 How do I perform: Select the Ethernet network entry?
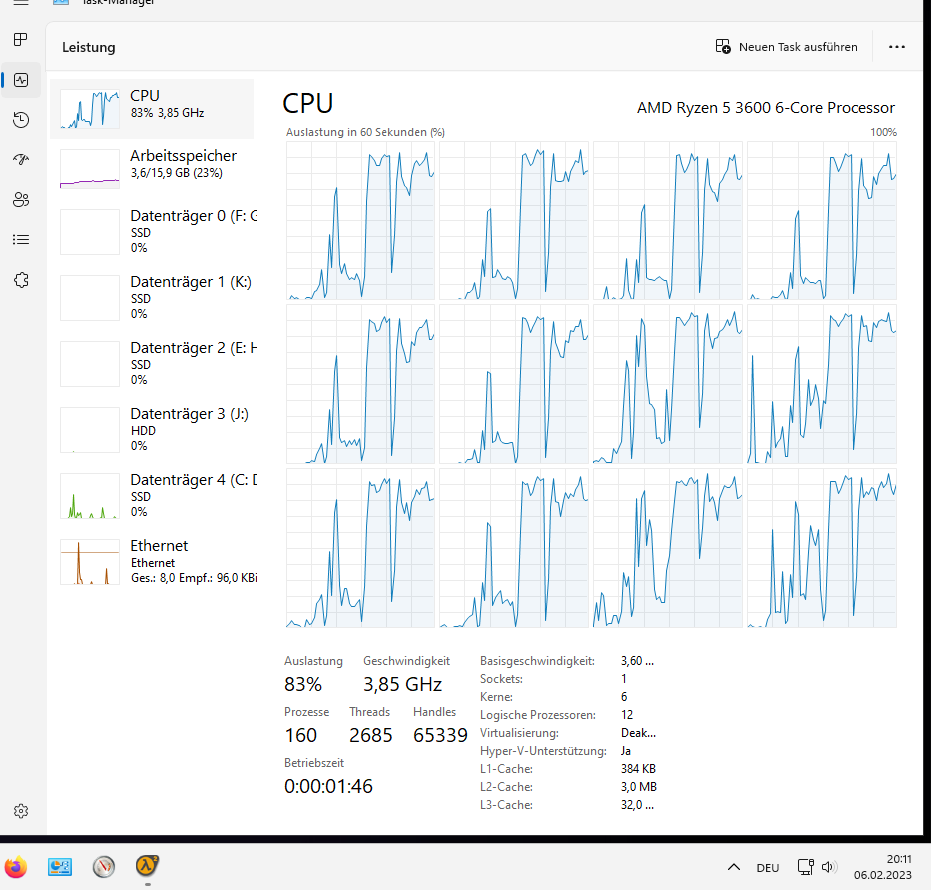click(152, 561)
